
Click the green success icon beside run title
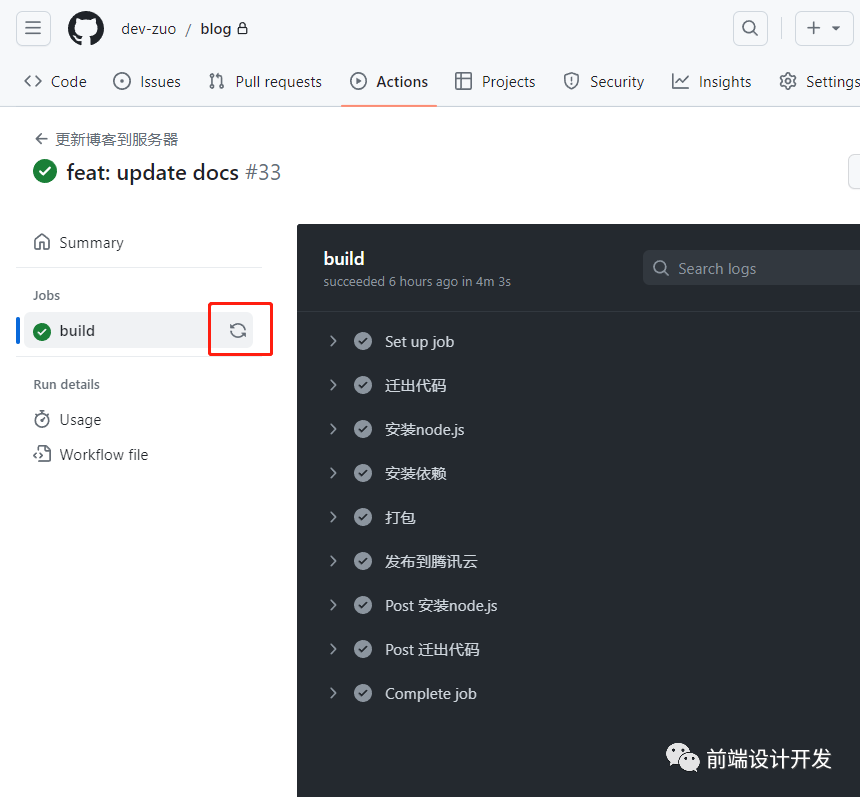45,171
